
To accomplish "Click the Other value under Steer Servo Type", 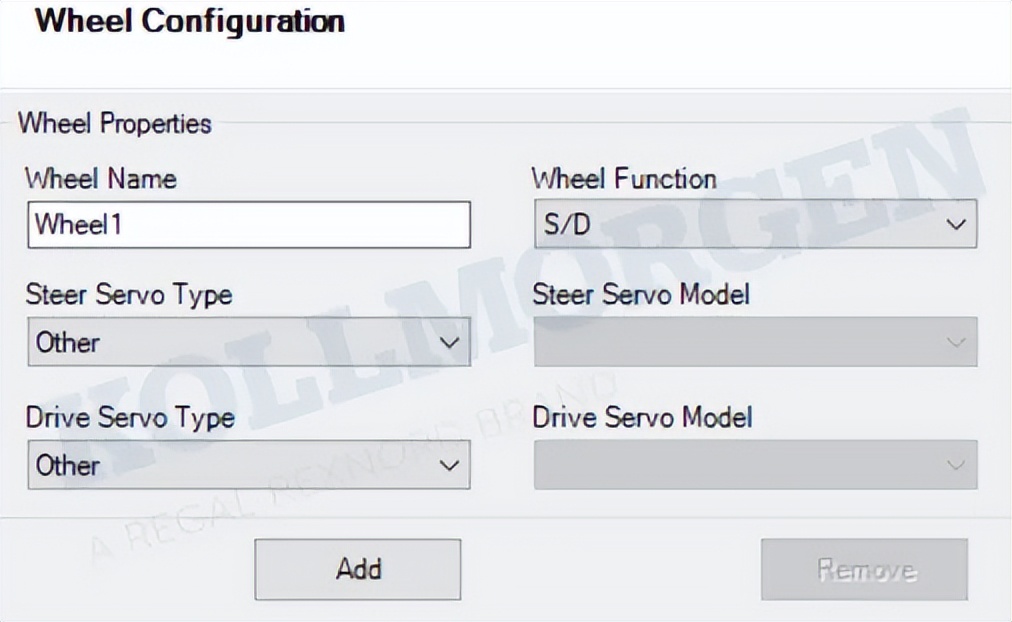I will [x=68, y=342].
